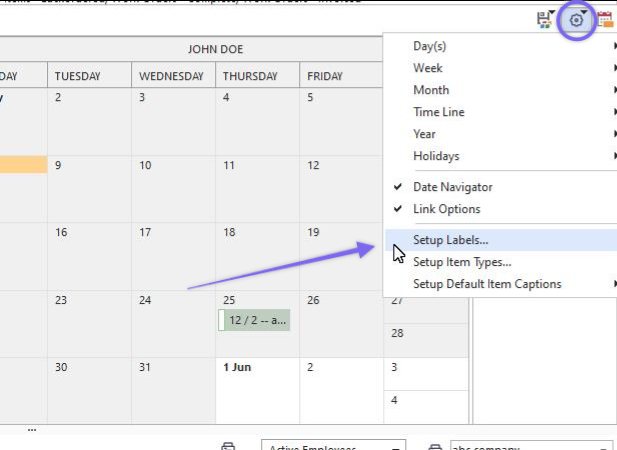Open the green appointment on the 25th
617x450 pixels.
(258, 320)
